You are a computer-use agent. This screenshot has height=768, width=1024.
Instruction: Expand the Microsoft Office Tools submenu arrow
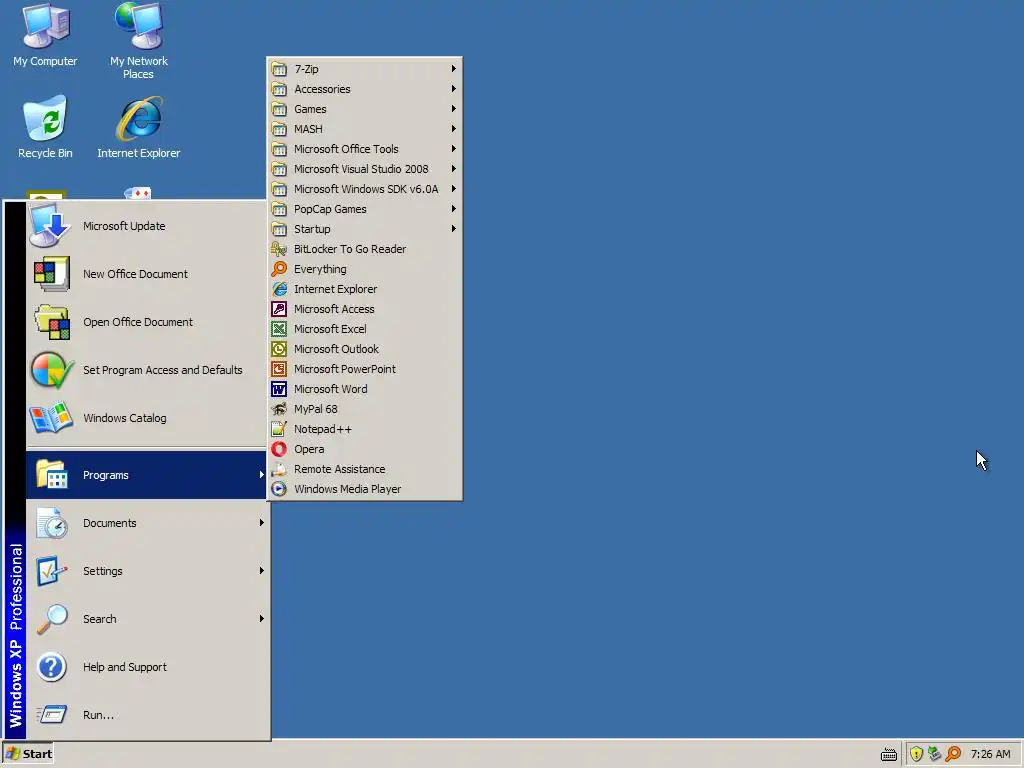click(453, 149)
